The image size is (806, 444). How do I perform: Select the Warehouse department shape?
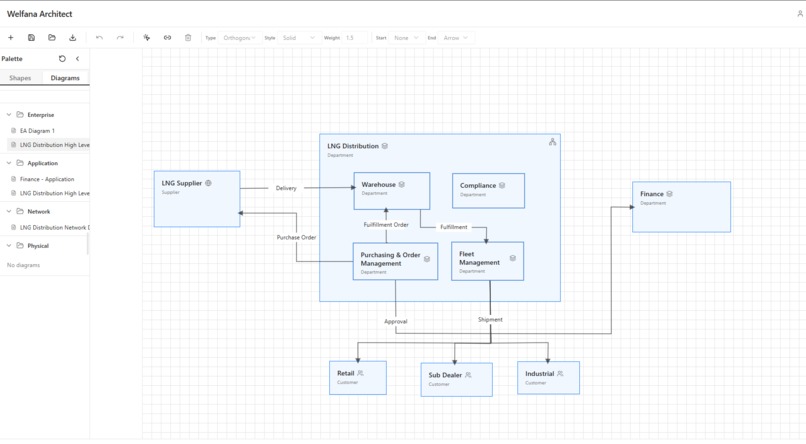[x=392, y=191]
